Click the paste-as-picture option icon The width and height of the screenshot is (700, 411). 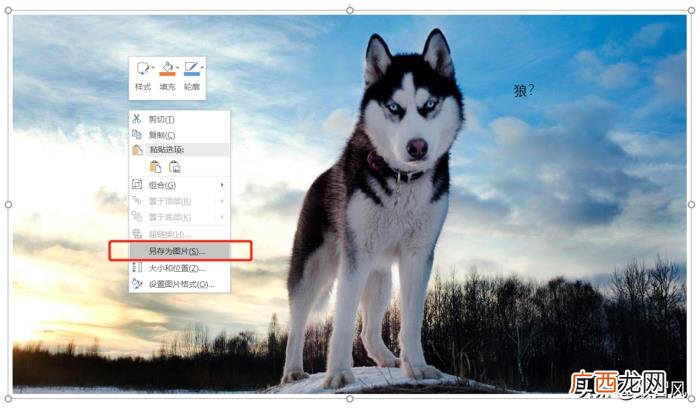coord(175,167)
